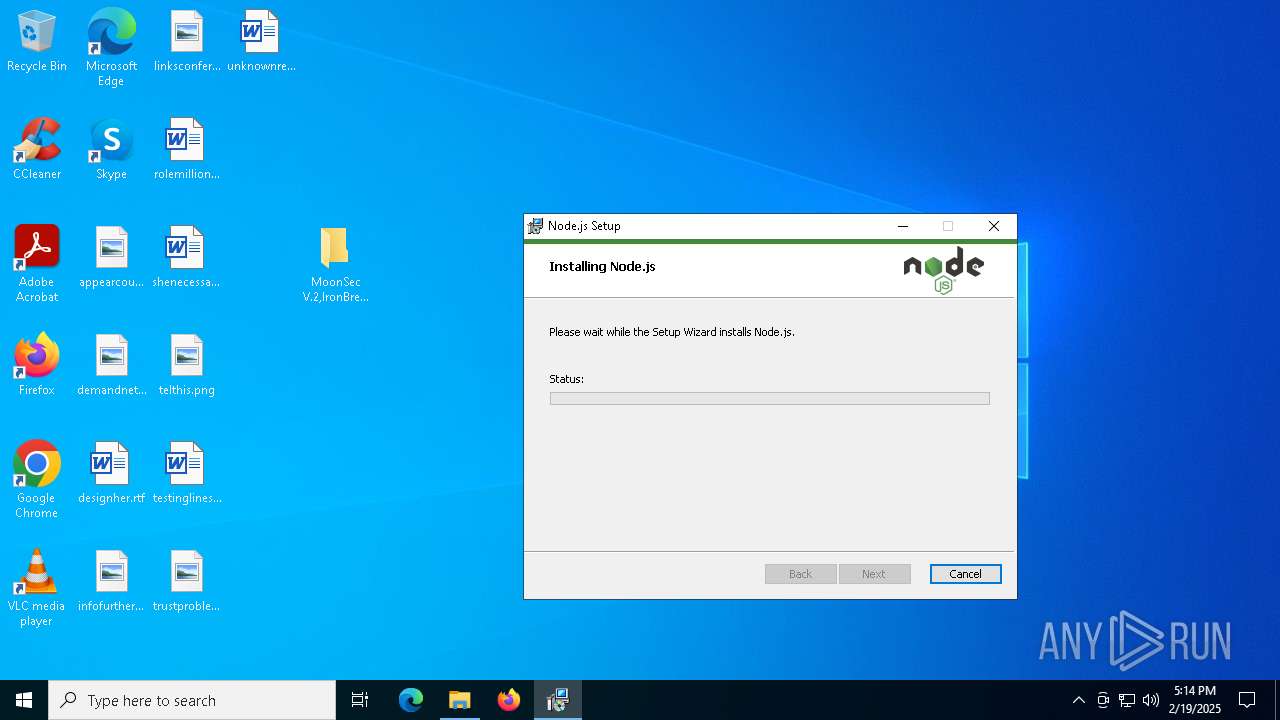Select the Adobe Acrobat desktop shortcut
The image size is (1280, 720).
tap(37, 264)
